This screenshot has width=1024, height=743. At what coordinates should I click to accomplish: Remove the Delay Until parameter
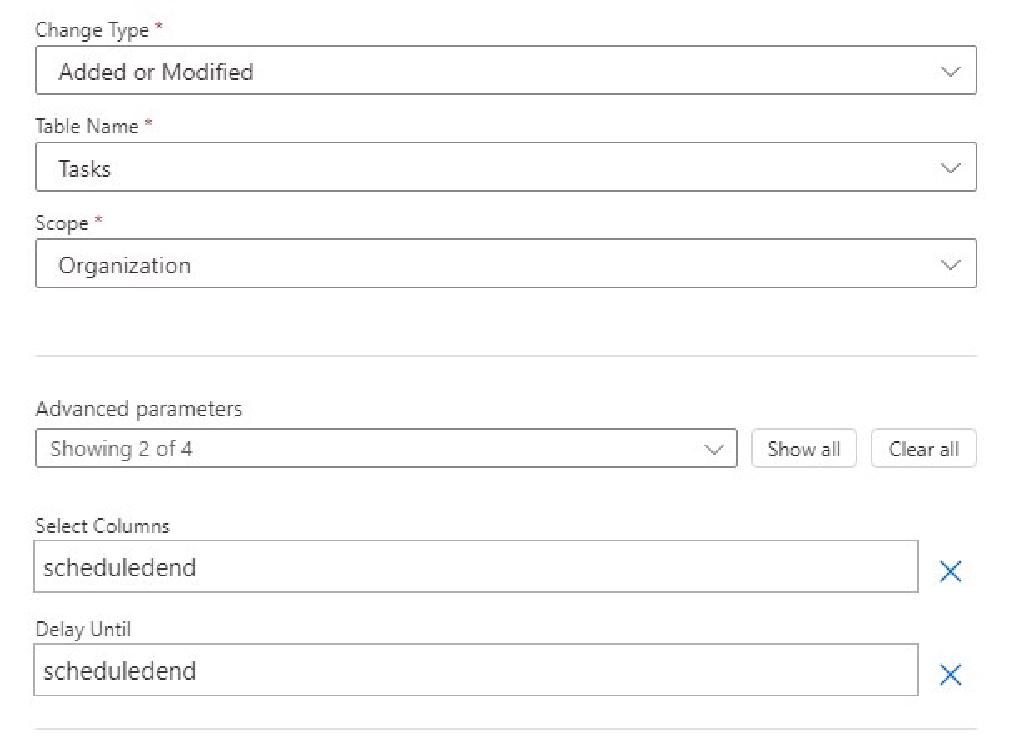(950, 675)
